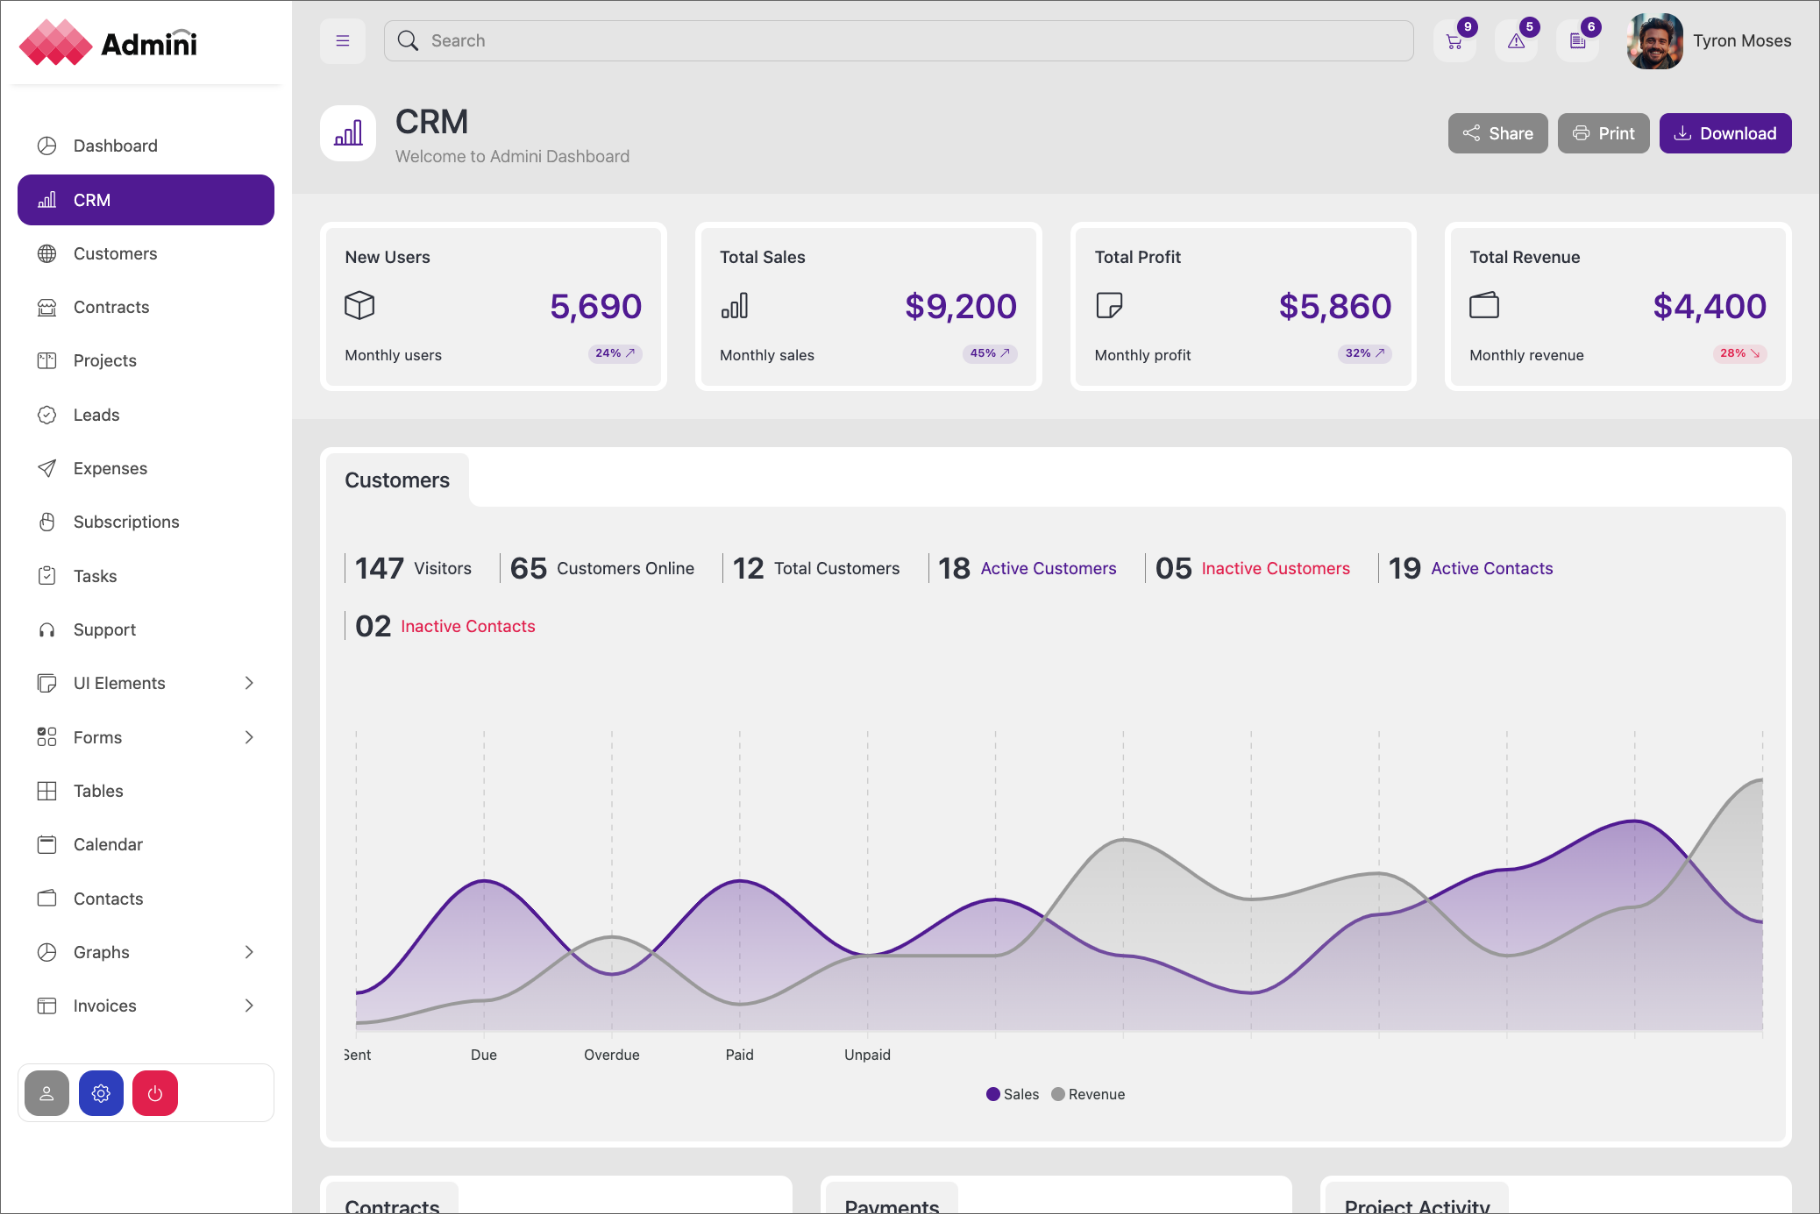Click the Search input field
The width and height of the screenshot is (1820, 1214).
pos(900,41)
